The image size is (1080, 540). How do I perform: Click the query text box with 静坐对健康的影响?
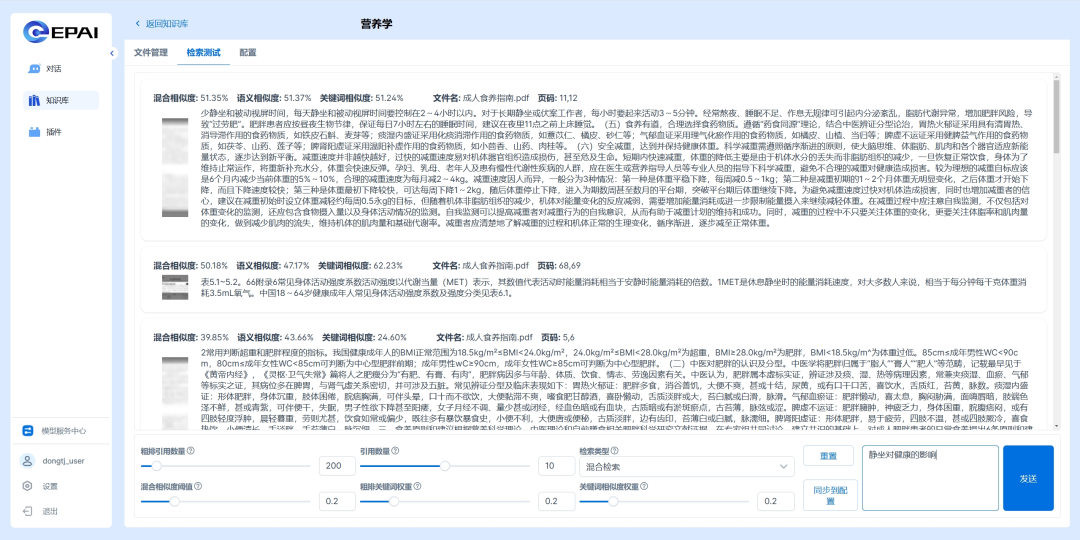tap(929, 478)
